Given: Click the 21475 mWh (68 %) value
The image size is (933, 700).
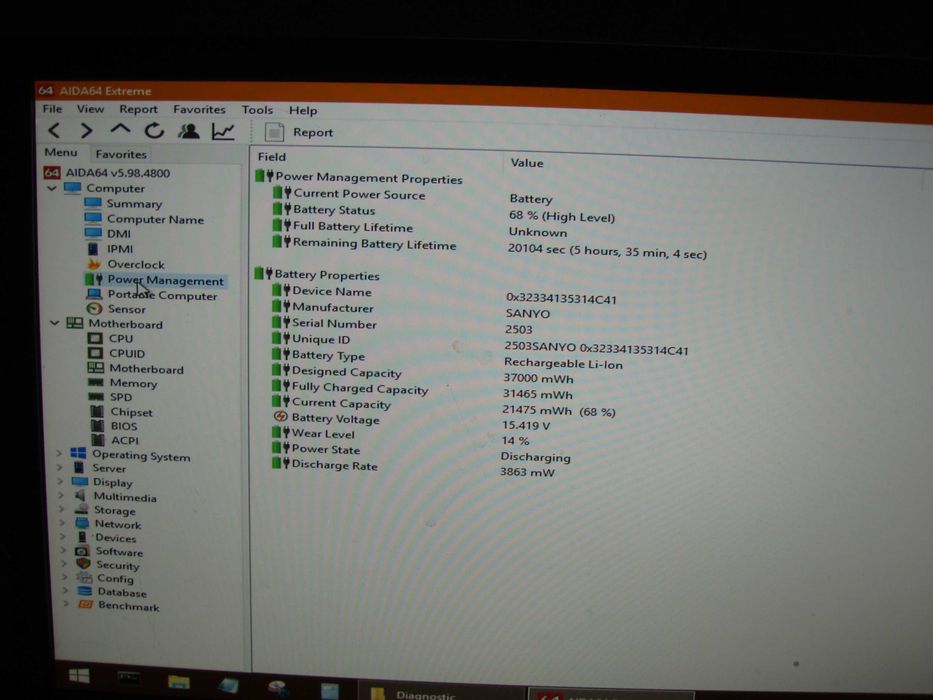Looking at the screenshot, I should tap(558, 411).
